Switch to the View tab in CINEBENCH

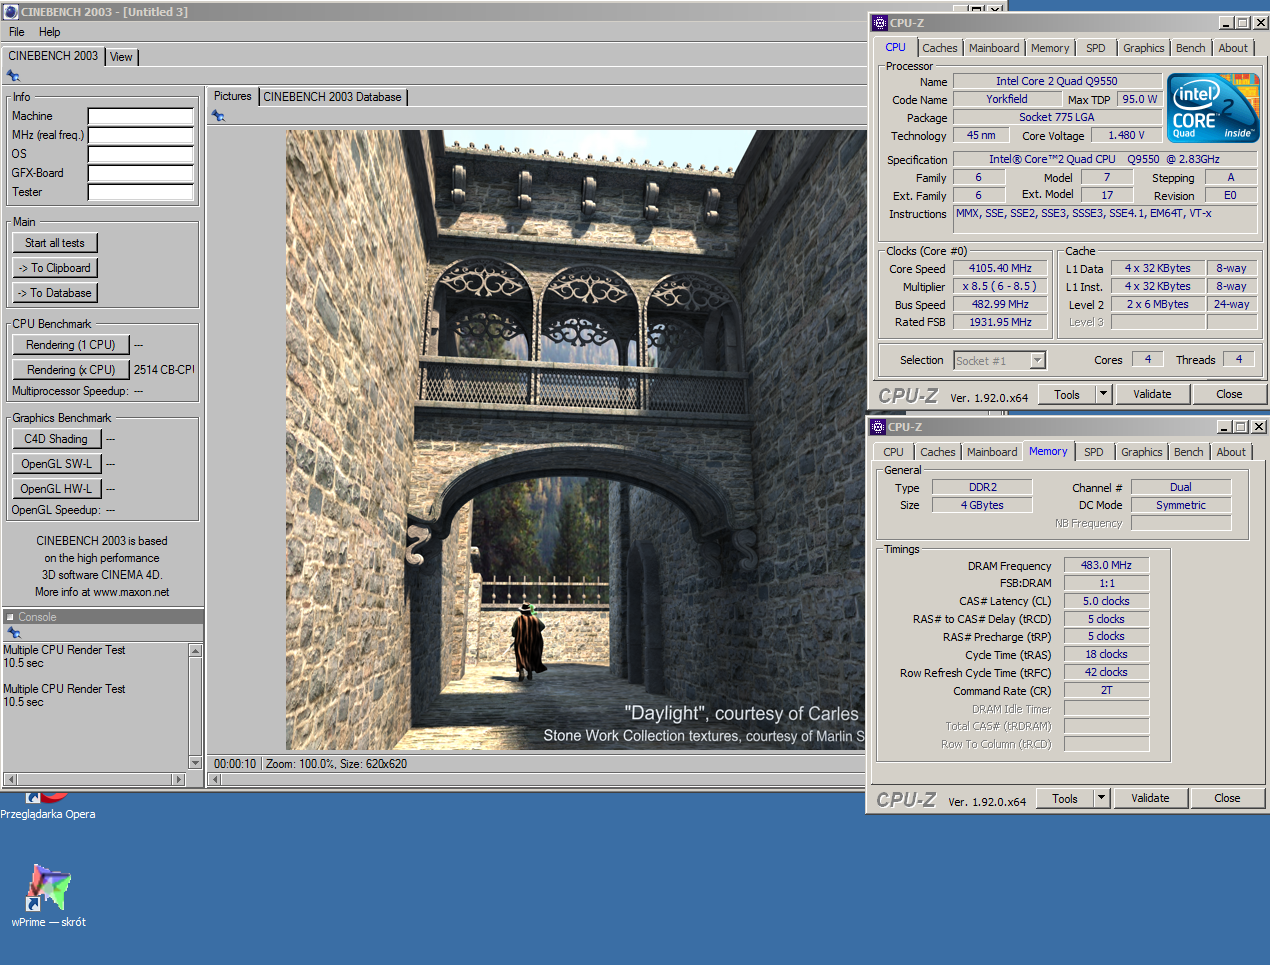point(121,57)
